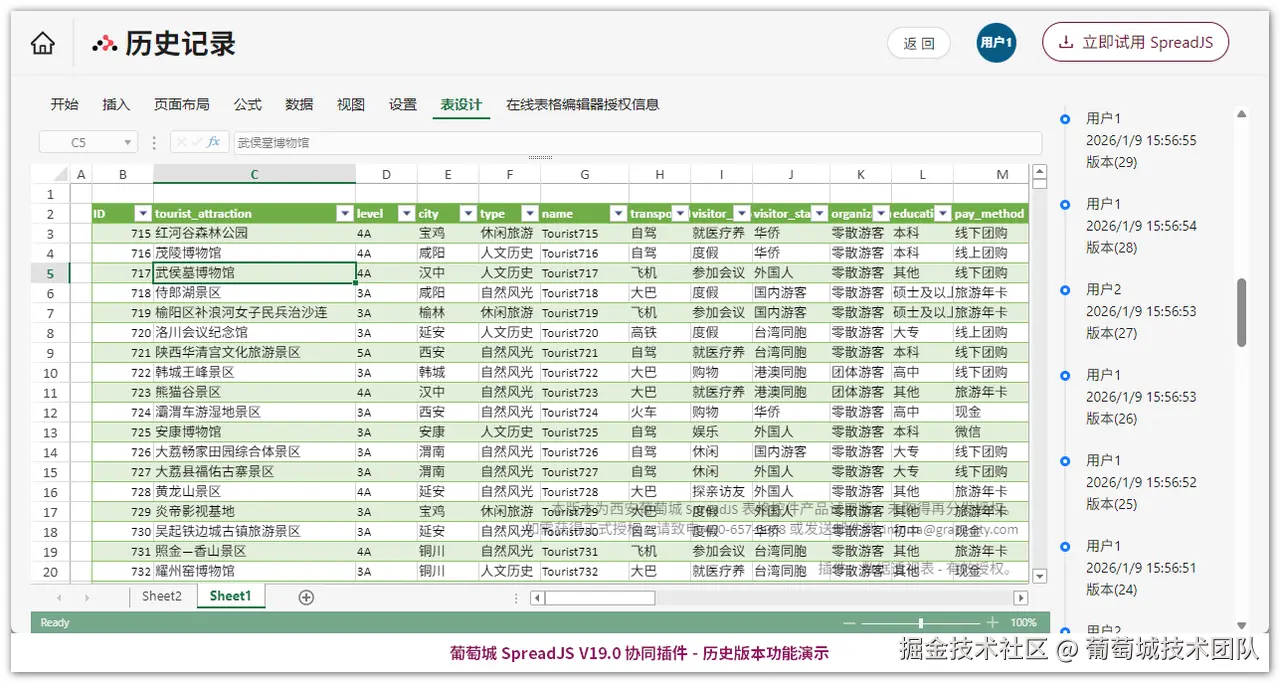Click history panel scroll down arrow
Screen dimensions: 1280x683
click(1242, 625)
